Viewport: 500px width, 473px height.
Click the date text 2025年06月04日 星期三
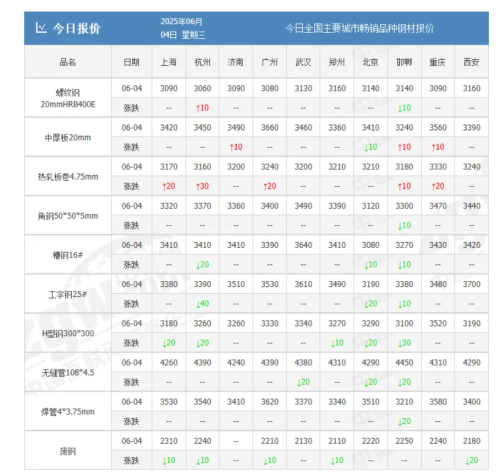click(183, 28)
